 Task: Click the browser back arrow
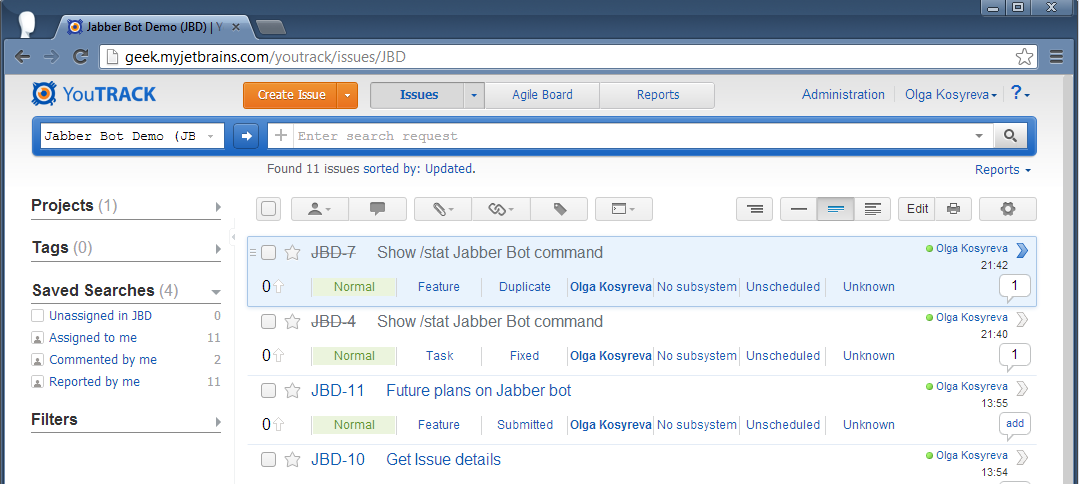22,56
